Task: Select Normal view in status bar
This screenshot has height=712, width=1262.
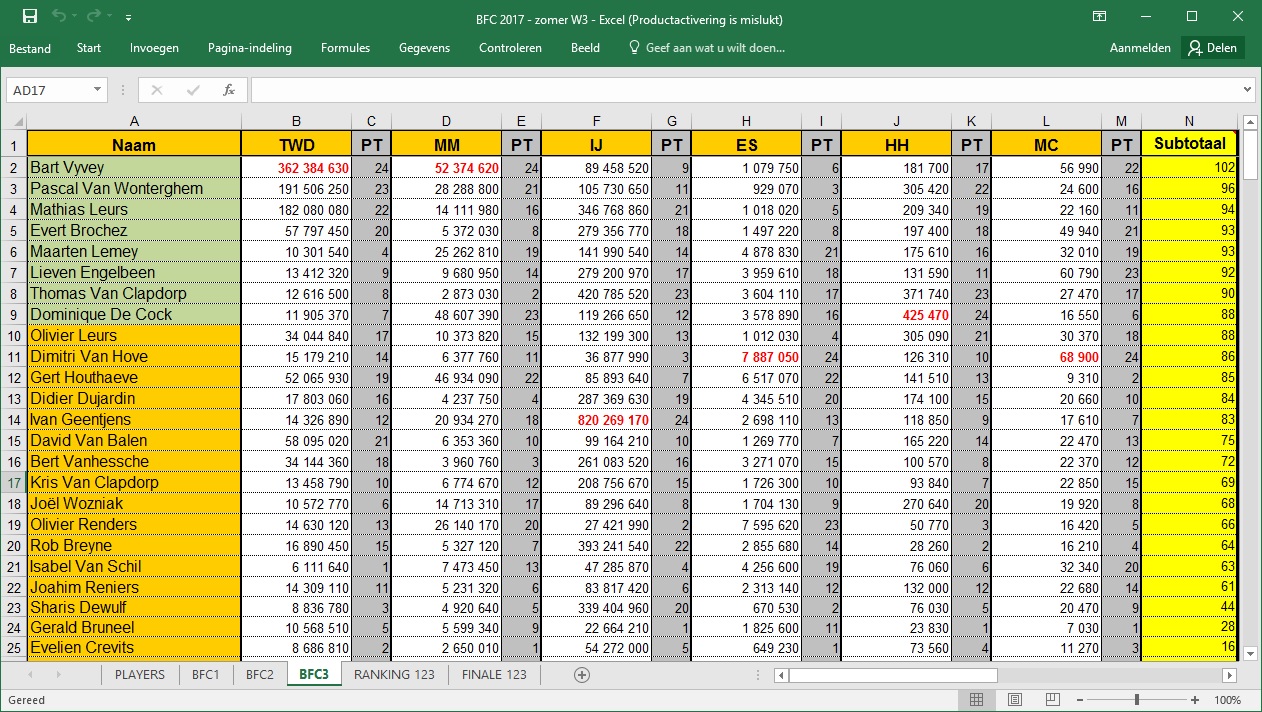Action: click(977, 700)
